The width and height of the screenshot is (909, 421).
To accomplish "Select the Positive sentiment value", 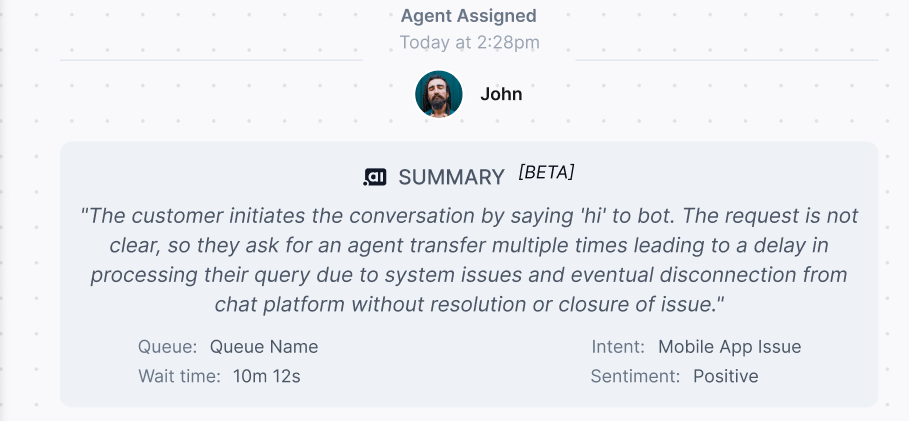I will 725,376.
